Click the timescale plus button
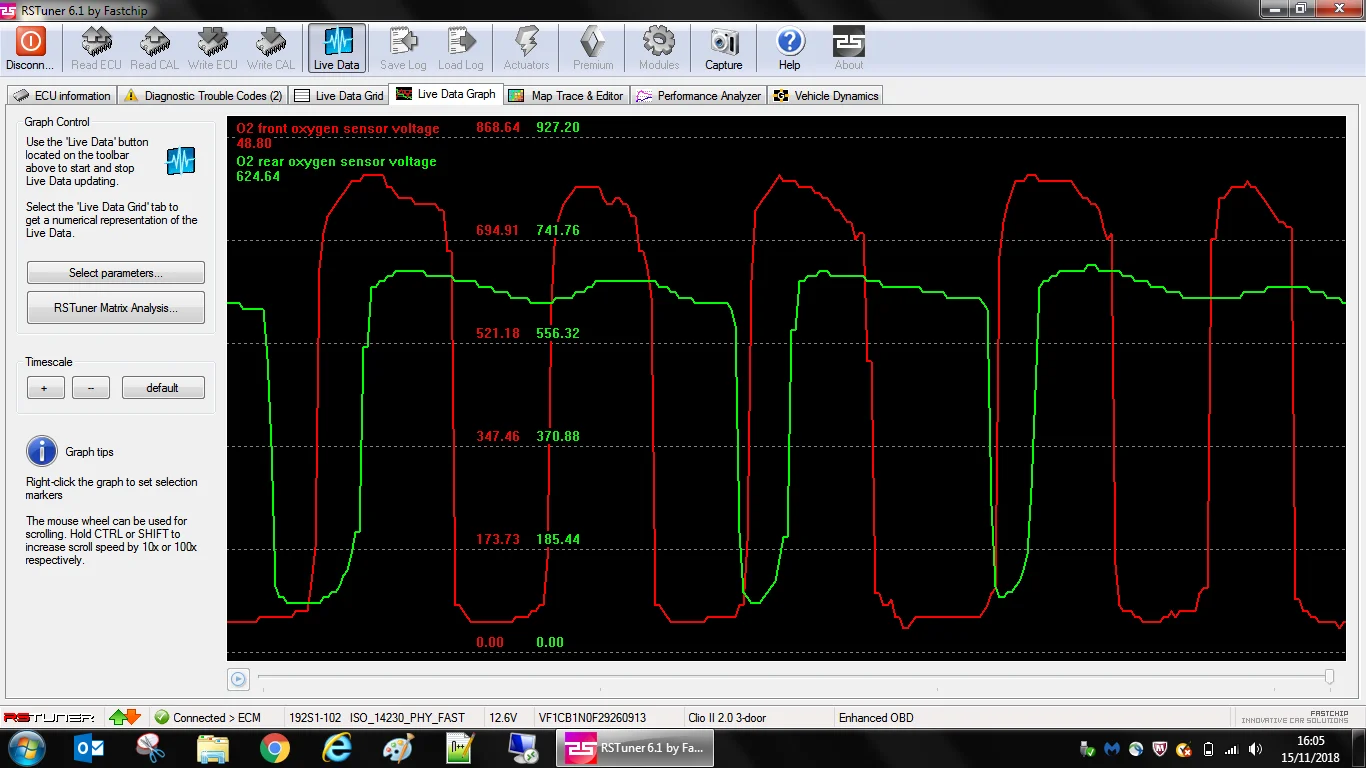 [x=45, y=388]
